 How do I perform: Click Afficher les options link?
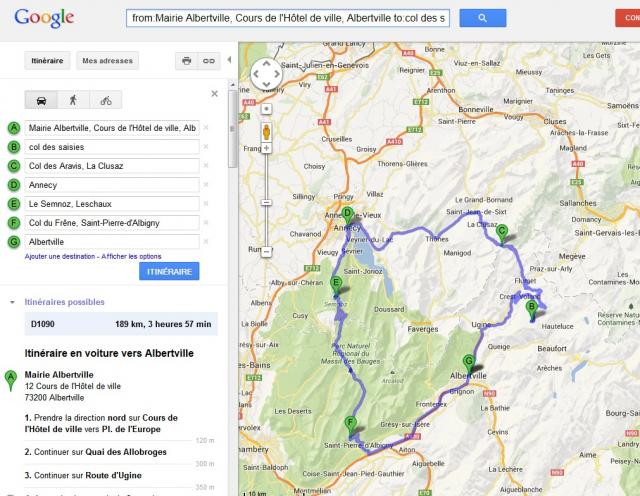[x=131, y=256]
